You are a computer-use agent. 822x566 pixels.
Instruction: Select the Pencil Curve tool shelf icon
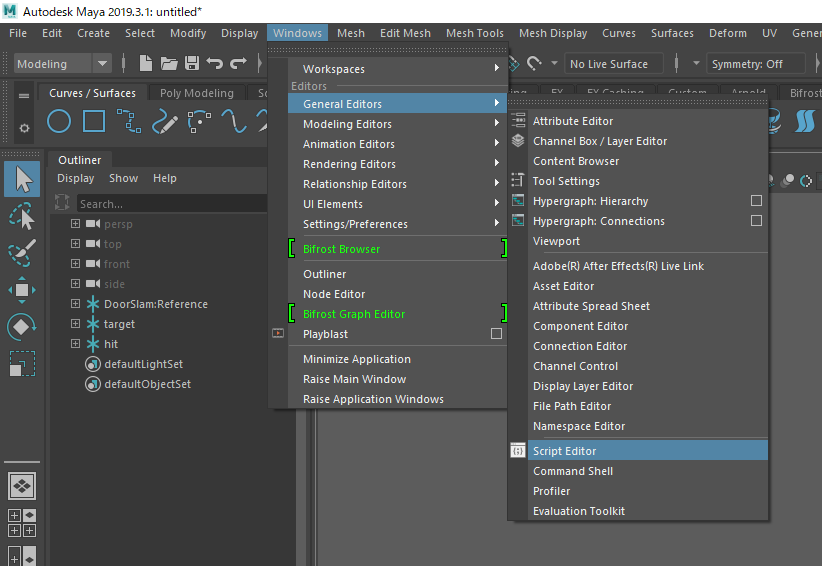coord(165,121)
